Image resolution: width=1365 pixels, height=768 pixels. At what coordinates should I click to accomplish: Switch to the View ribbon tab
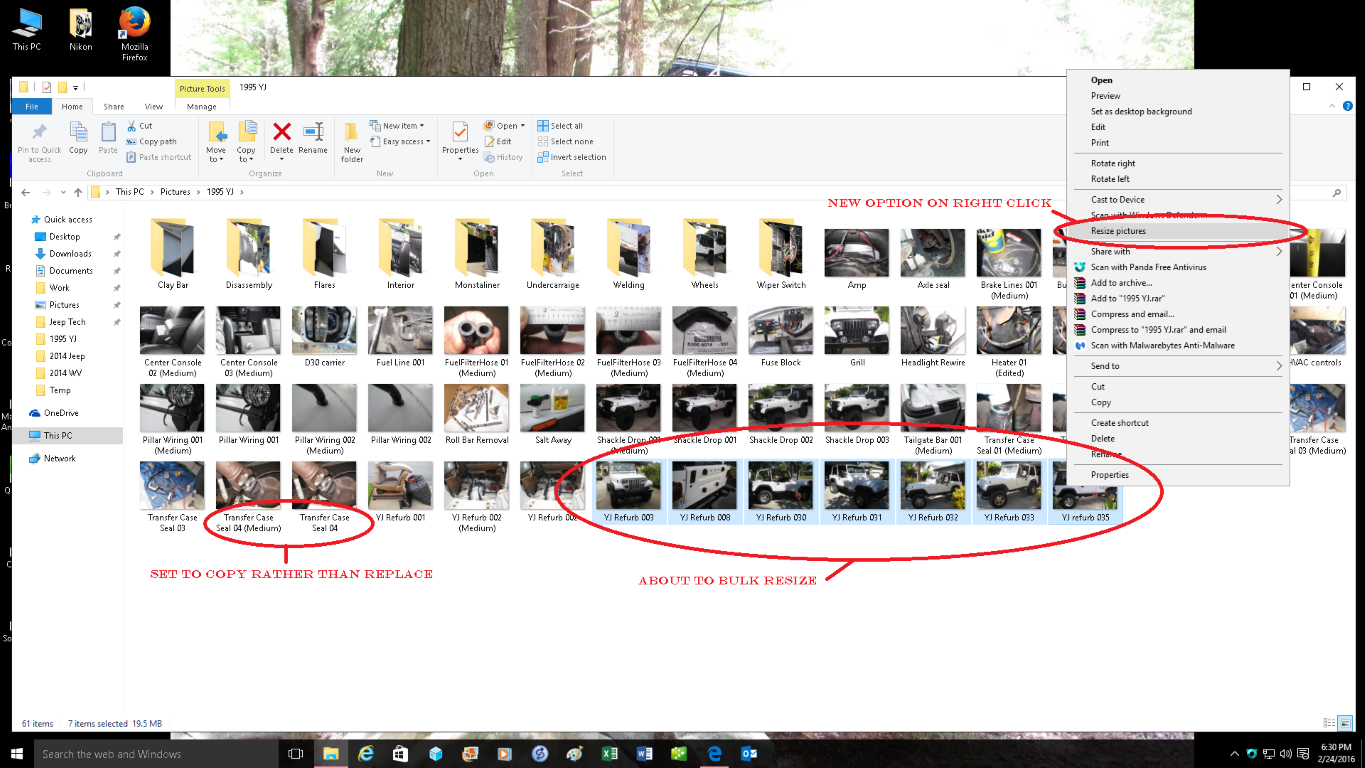153,106
